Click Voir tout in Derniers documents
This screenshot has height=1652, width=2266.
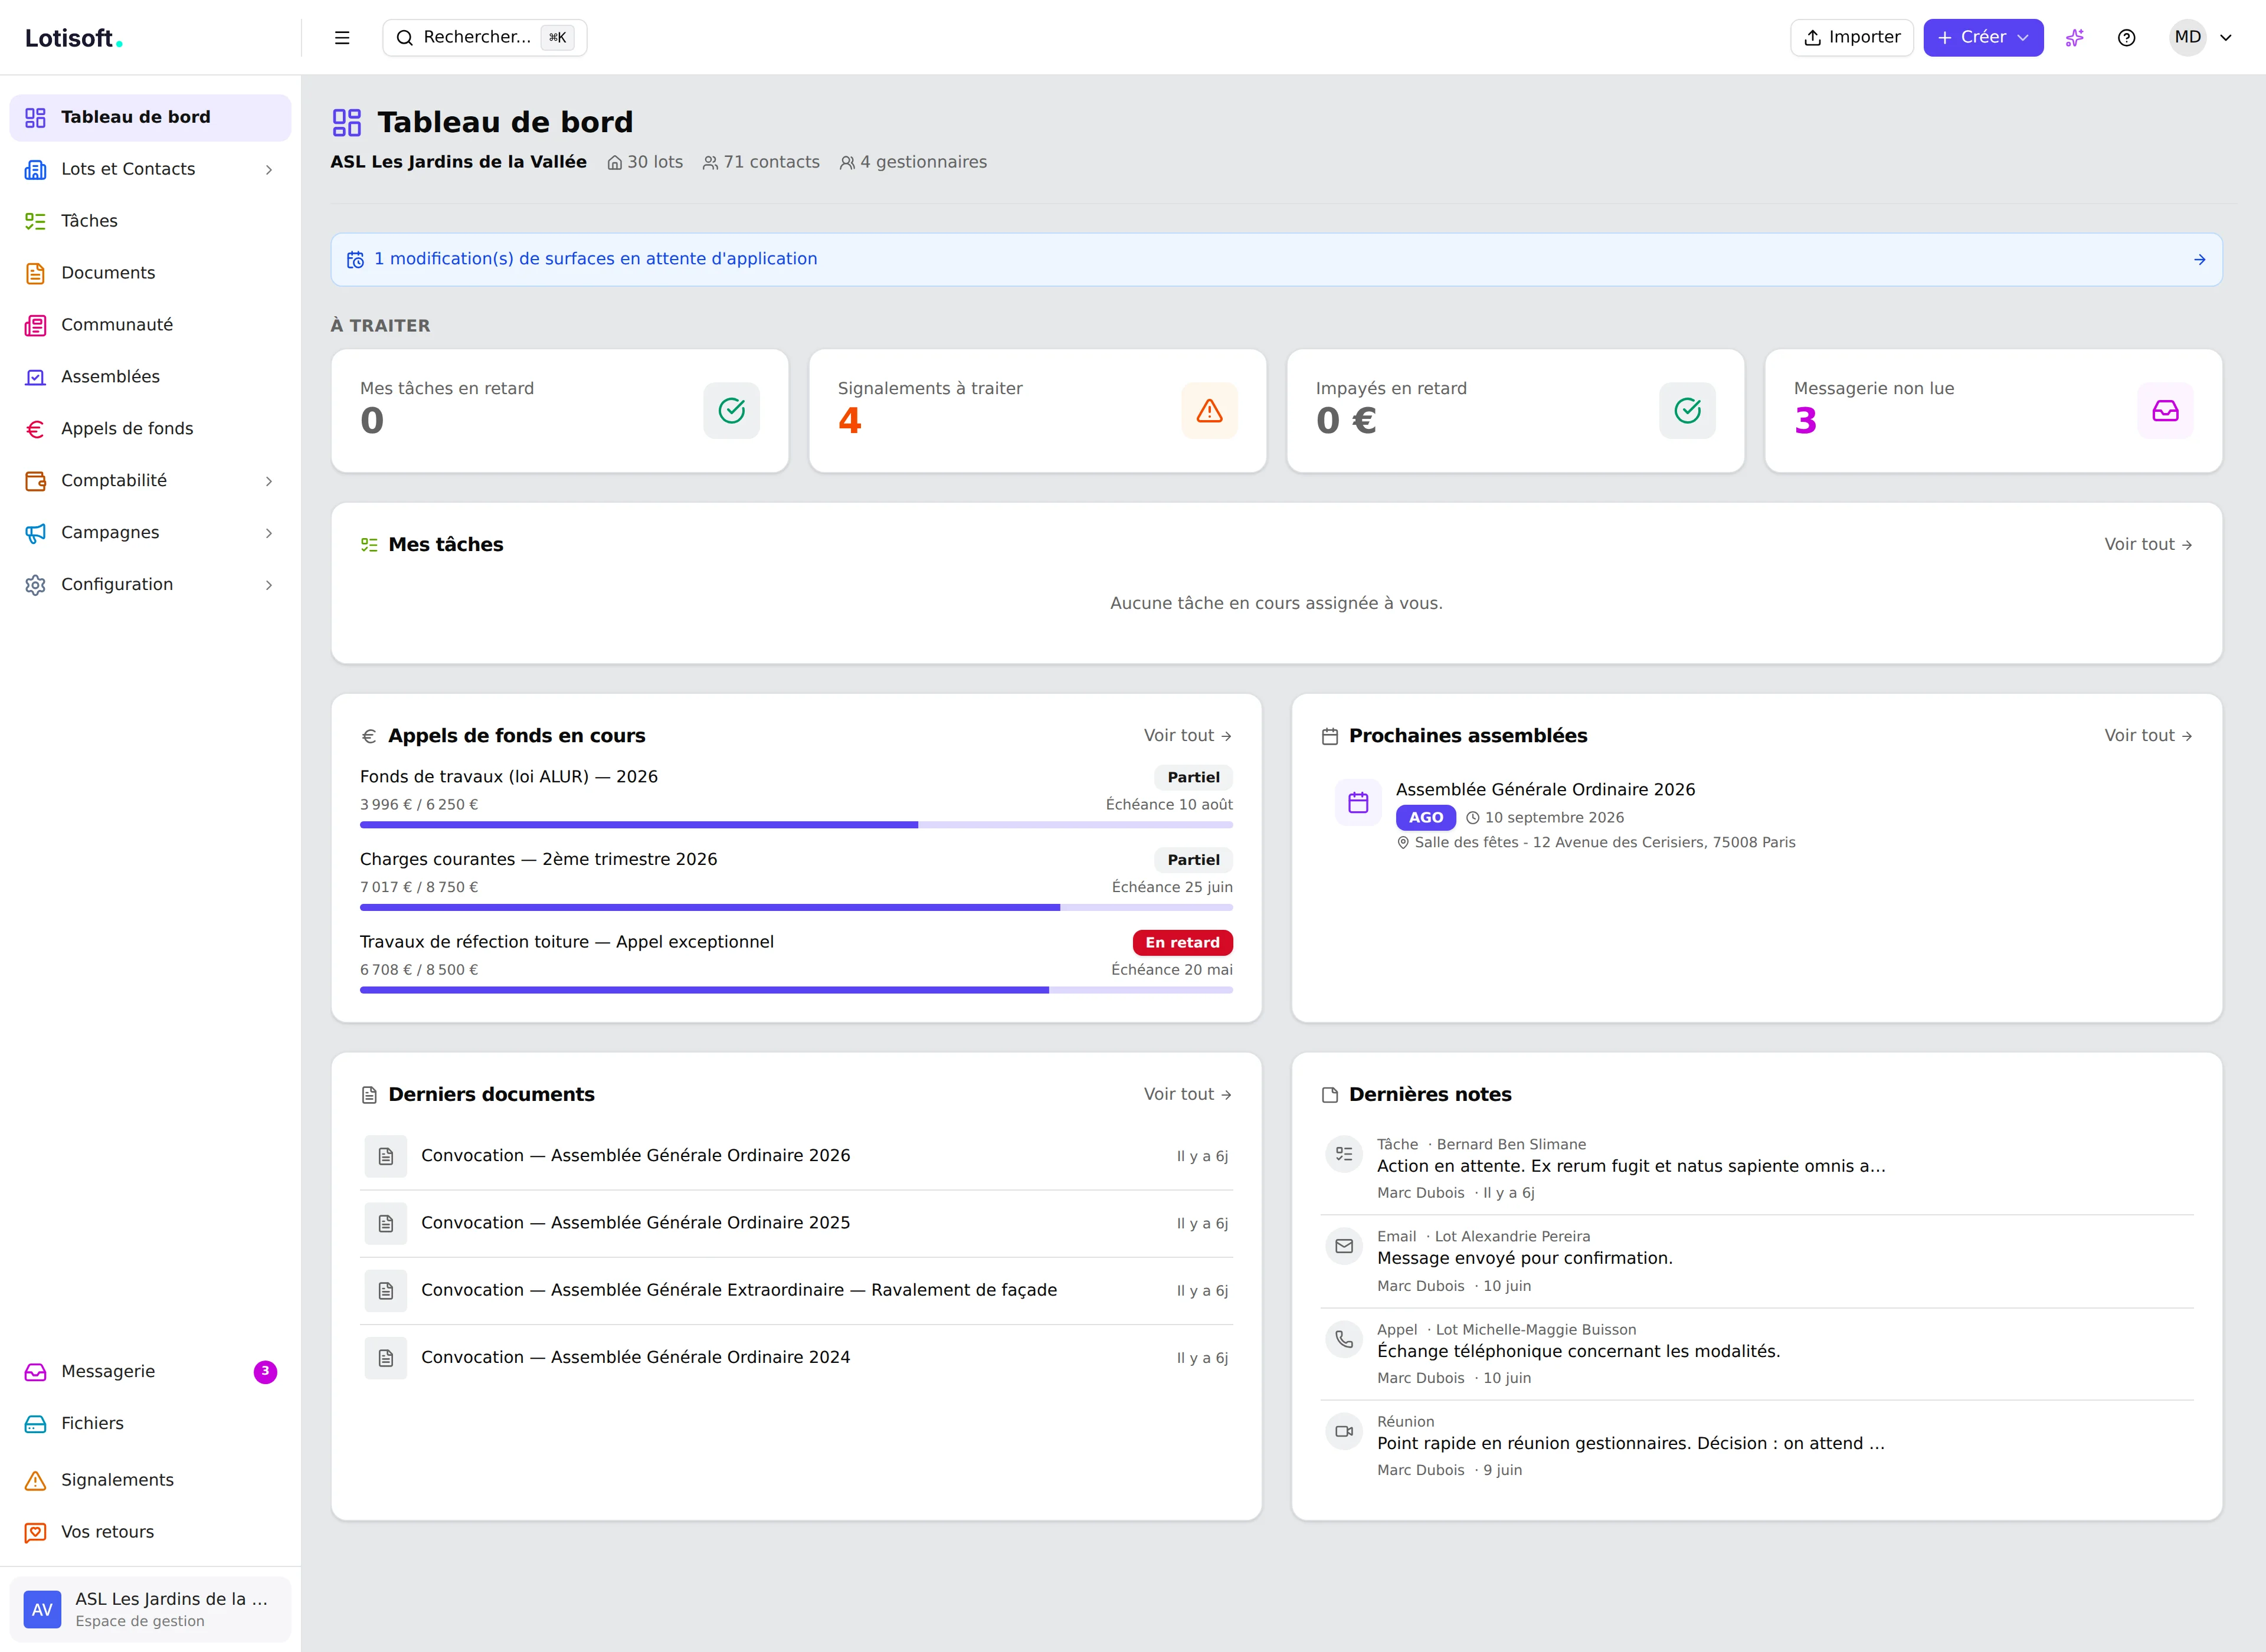pos(1188,1095)
